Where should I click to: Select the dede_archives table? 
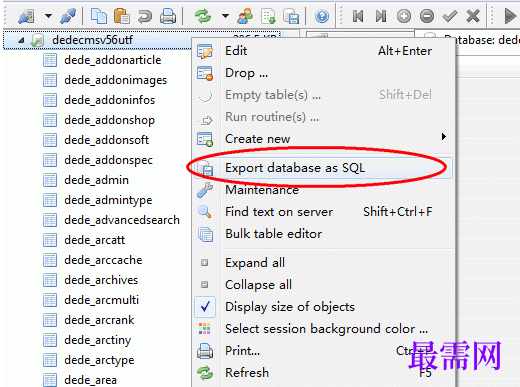point(101,280)
